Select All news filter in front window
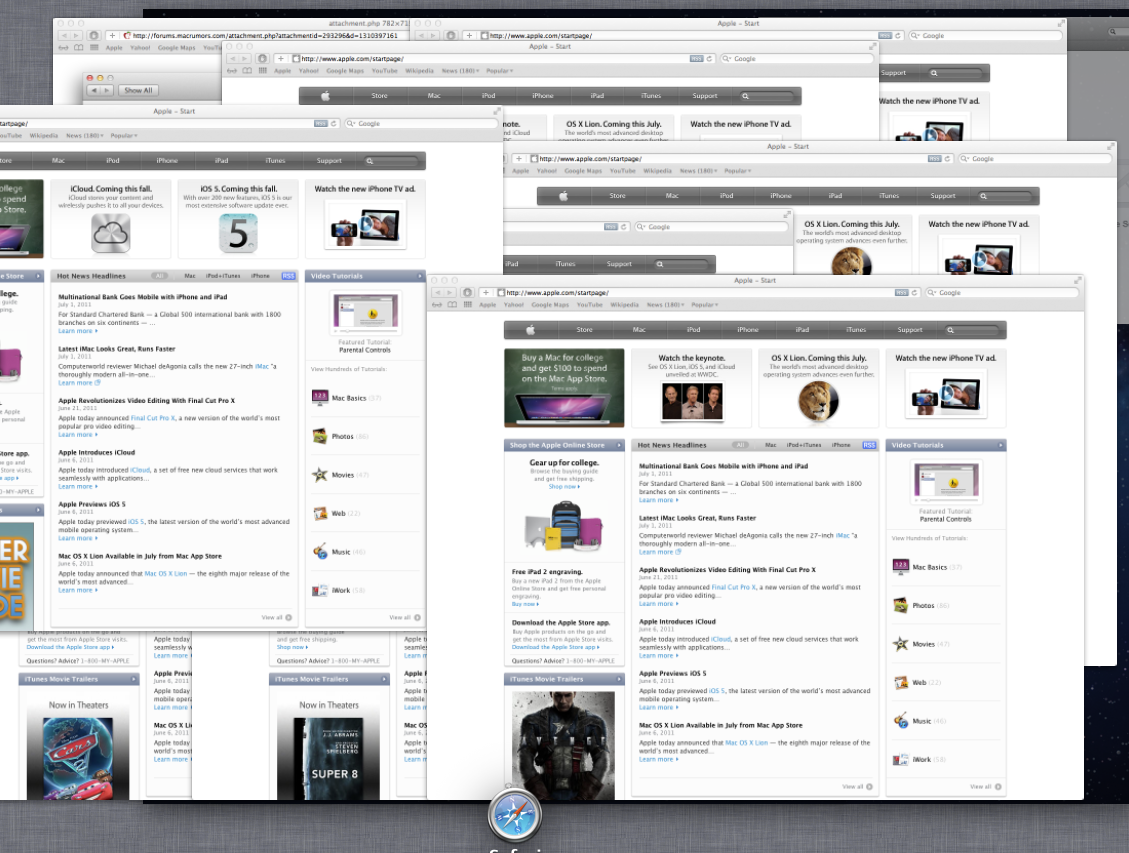Viewport: 1129px width, 853px height. click(x=740, y=445)
